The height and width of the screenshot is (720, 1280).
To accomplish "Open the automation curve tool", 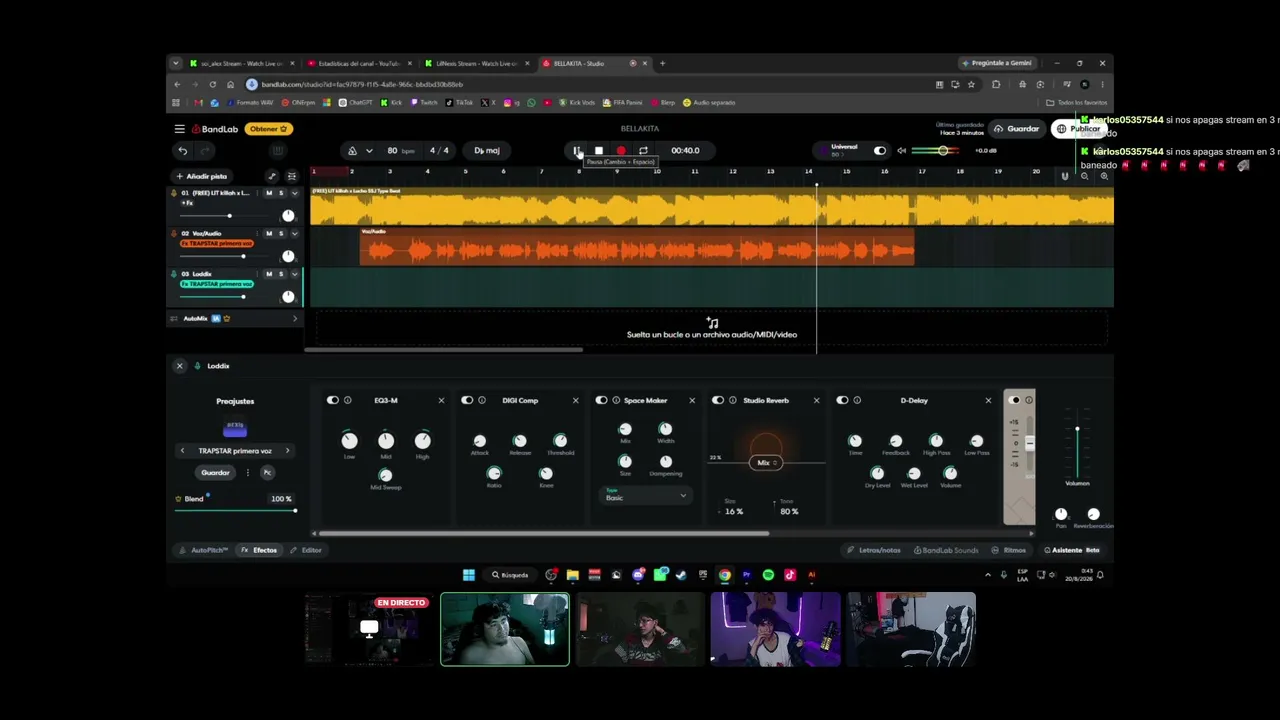I will 271,176.
